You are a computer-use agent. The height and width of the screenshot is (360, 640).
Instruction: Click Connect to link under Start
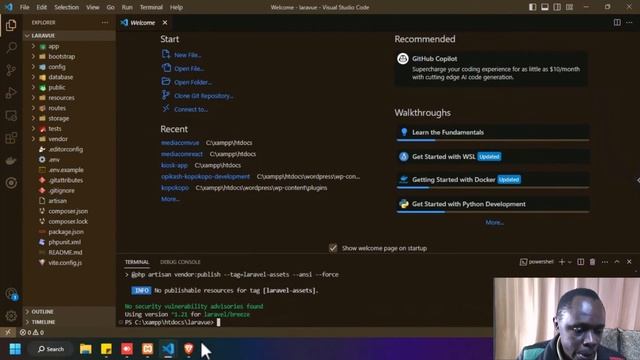191,109
